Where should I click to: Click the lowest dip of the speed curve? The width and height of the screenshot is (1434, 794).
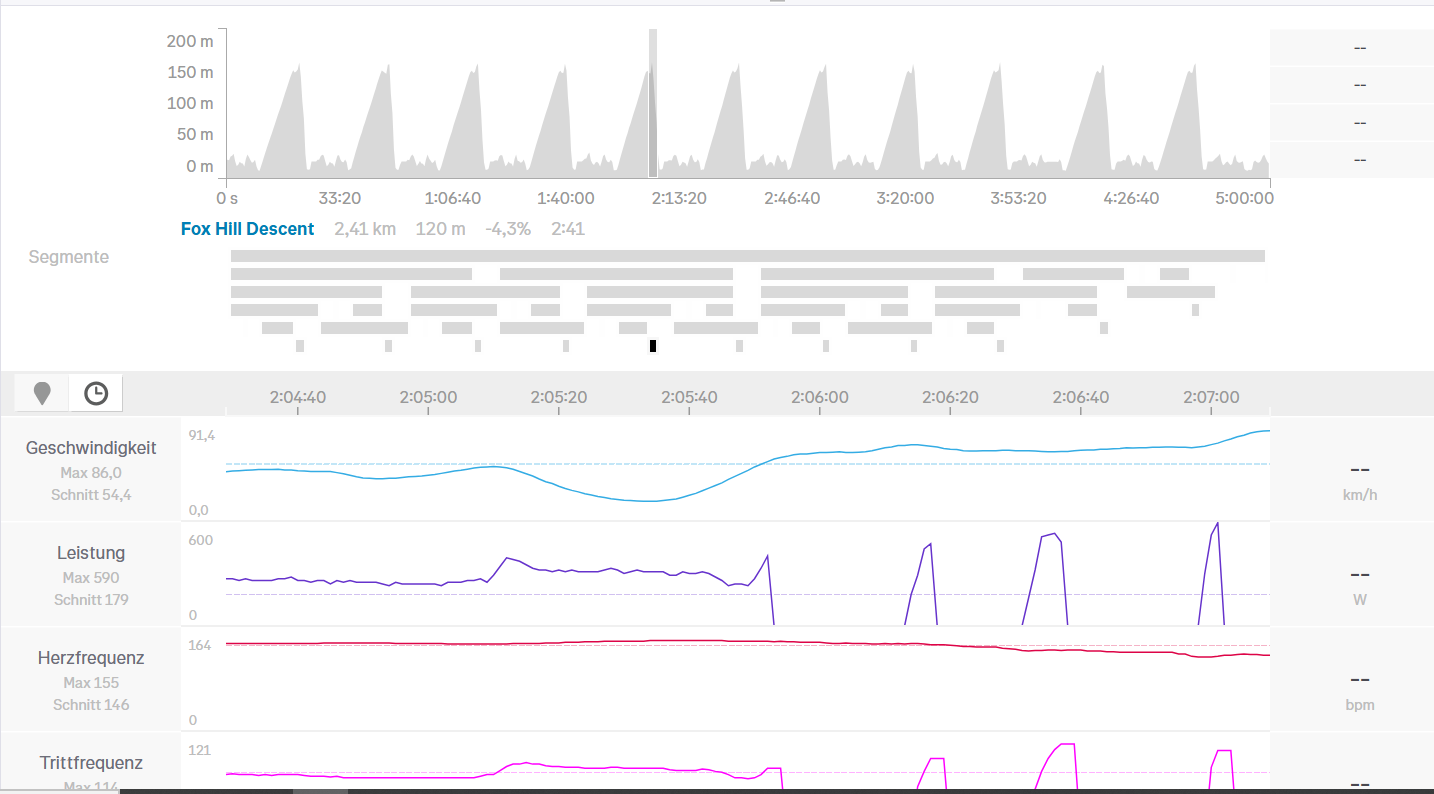coord(650,500)
